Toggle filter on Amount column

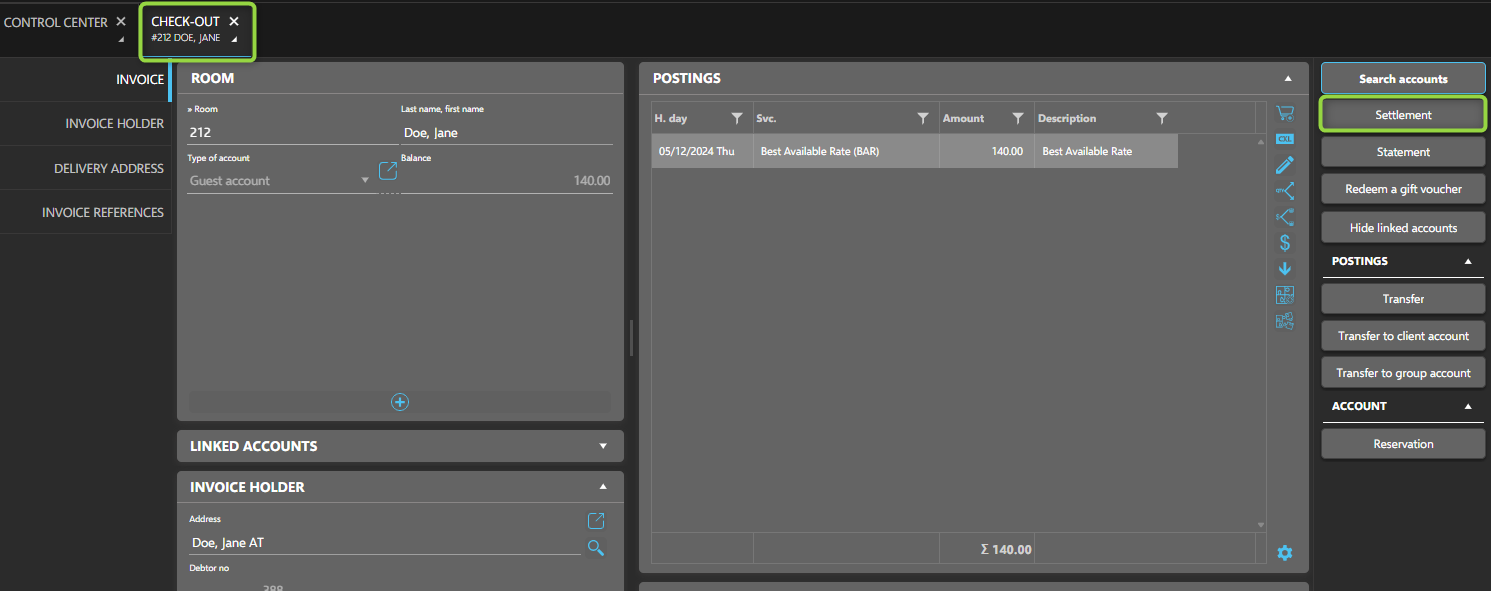[1017, 118]
